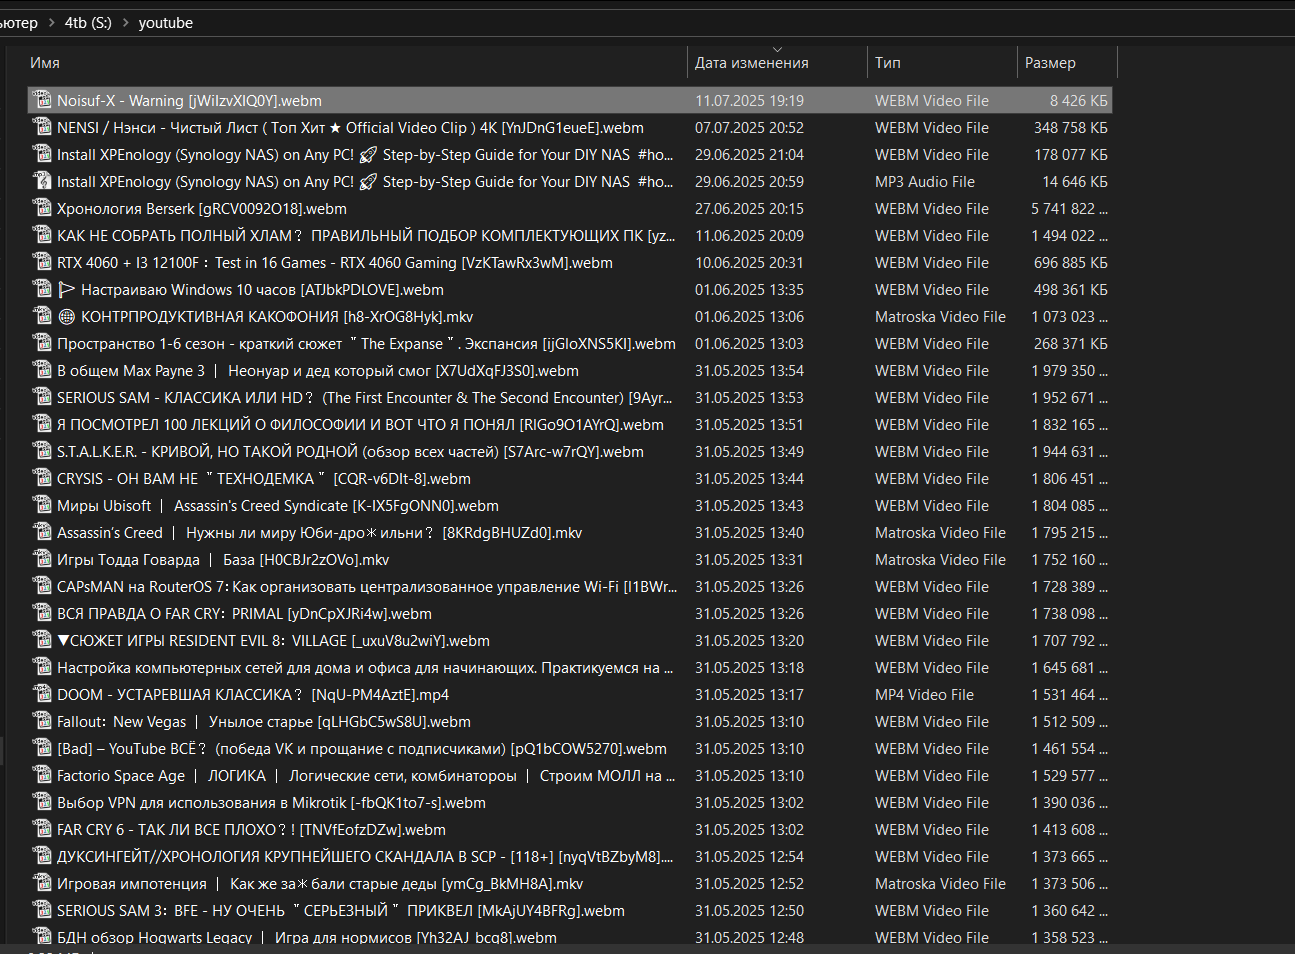Screen dimensions: 1295x954
Task: Select the date cell 11.06.2025 20:09
Action: click(x=750, y=235)
